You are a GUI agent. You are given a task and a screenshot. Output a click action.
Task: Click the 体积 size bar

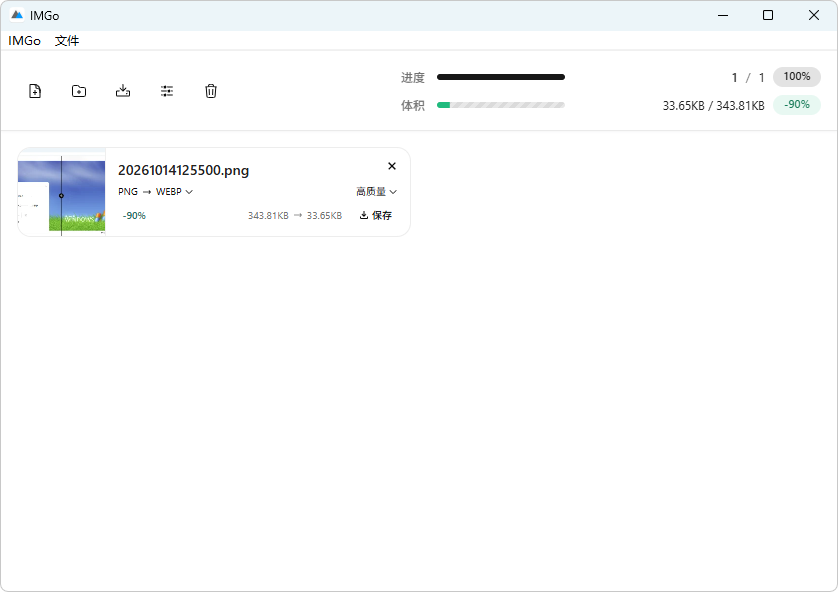pyautogui.click(x=501, y=105)
